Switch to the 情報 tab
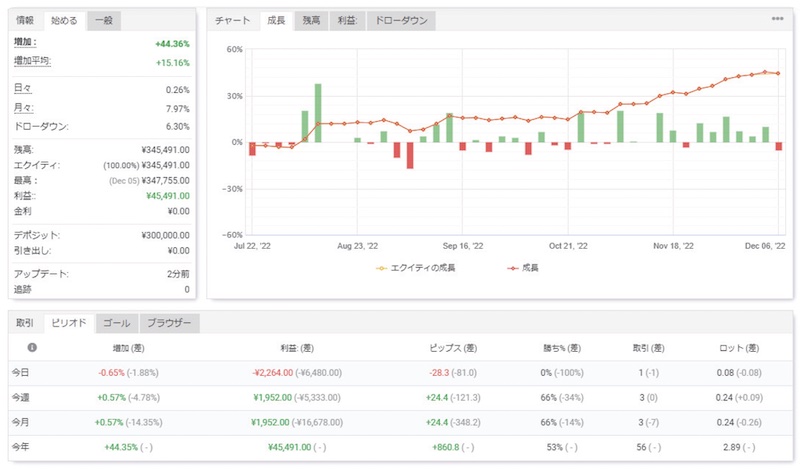800x469 pixels. click(25, 20)
